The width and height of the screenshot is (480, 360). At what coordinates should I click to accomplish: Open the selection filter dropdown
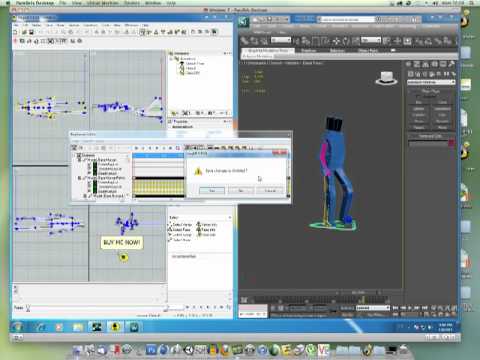pos(281,40)
